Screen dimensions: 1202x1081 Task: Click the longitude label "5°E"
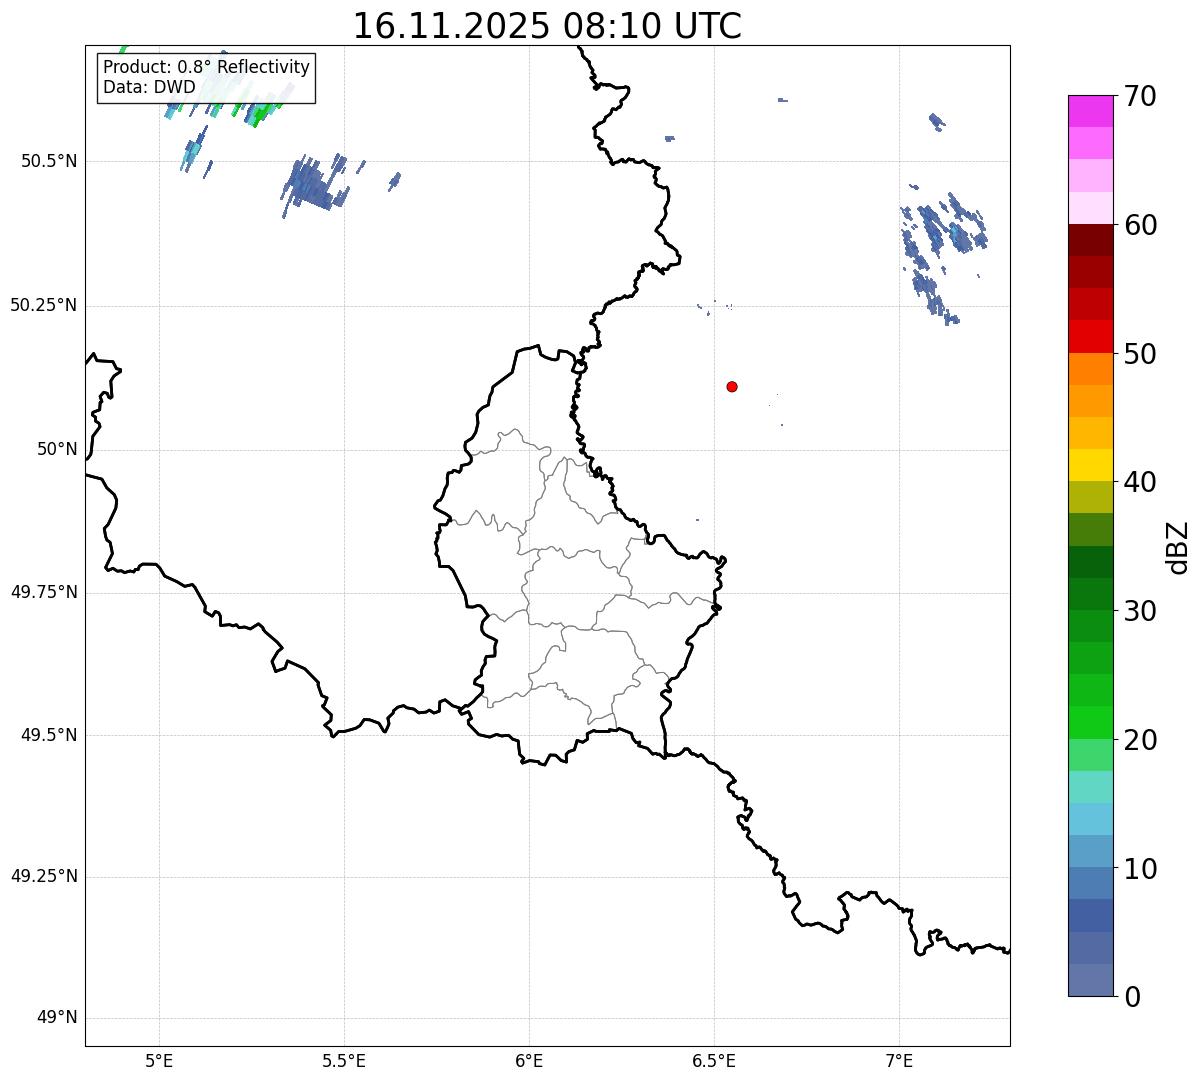pyautogui.click(x=159, y=1061)
